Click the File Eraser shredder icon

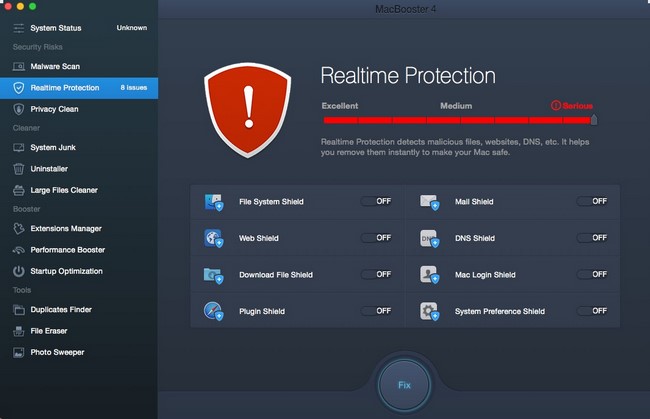point(19,331)
